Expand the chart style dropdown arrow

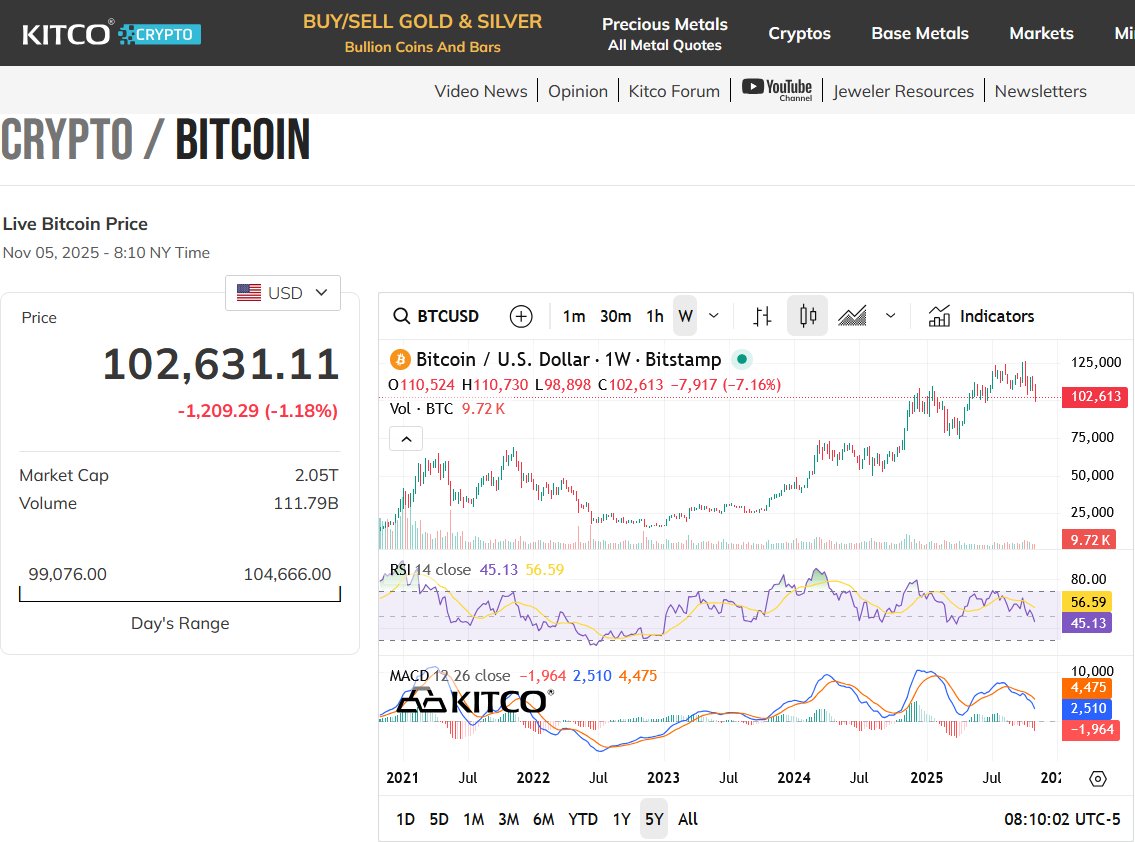[x=890, y=316]
